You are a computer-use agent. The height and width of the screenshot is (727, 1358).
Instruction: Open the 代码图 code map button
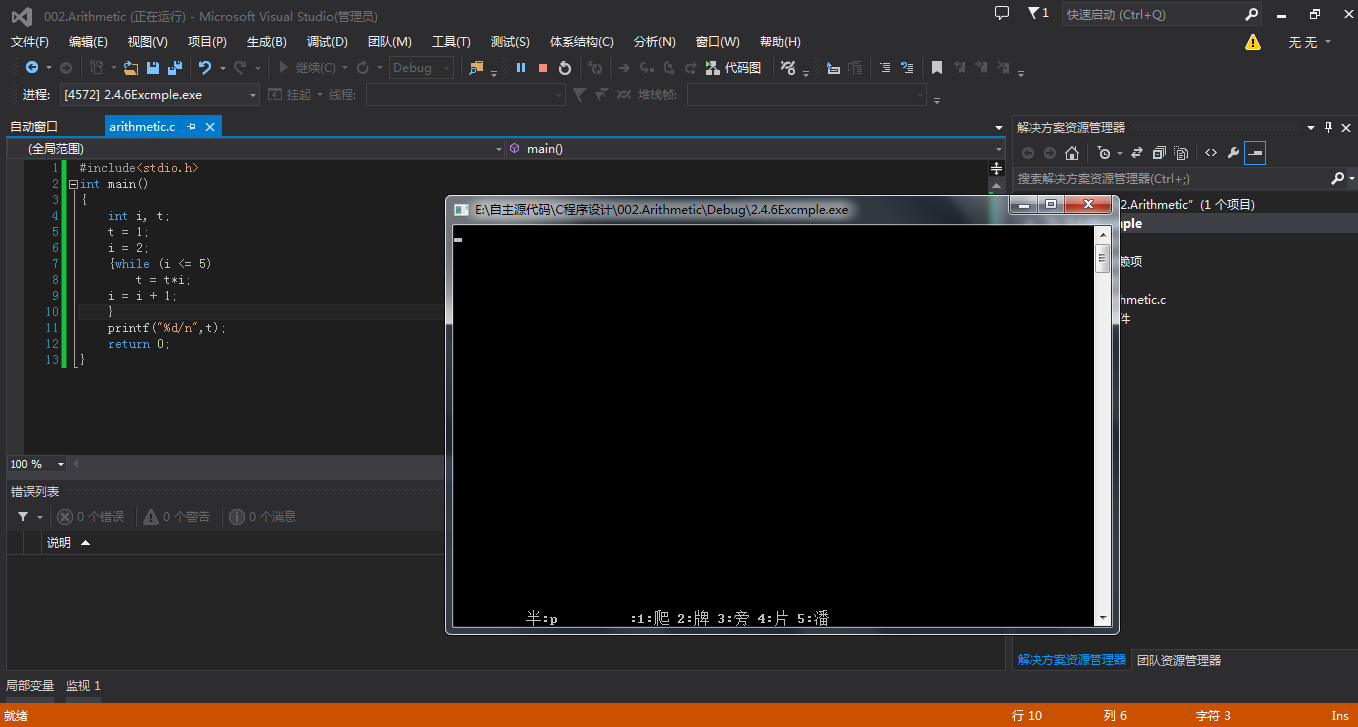(733, 68)
